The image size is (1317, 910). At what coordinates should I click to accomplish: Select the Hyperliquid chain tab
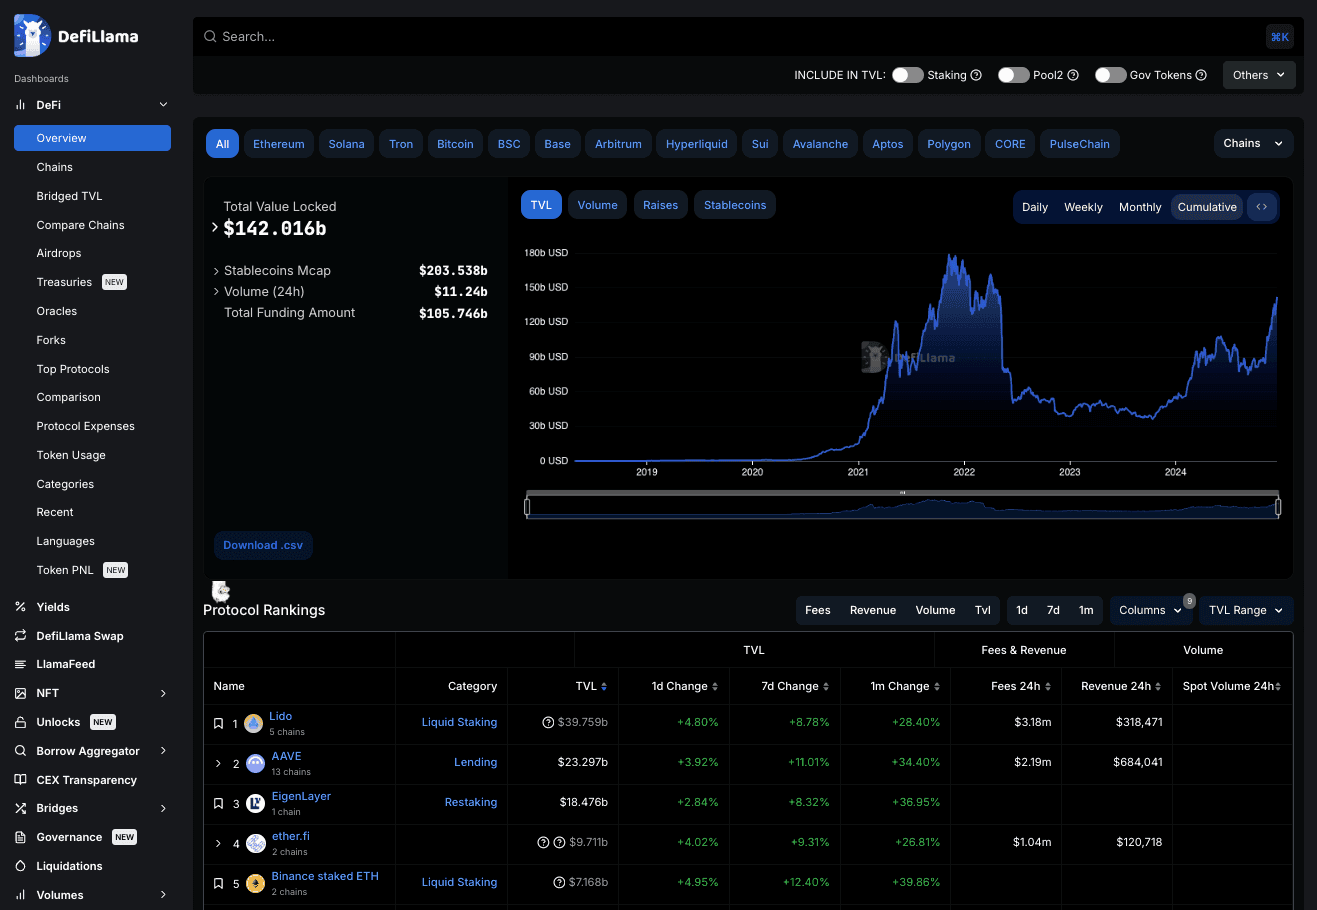tap(697, 144)
